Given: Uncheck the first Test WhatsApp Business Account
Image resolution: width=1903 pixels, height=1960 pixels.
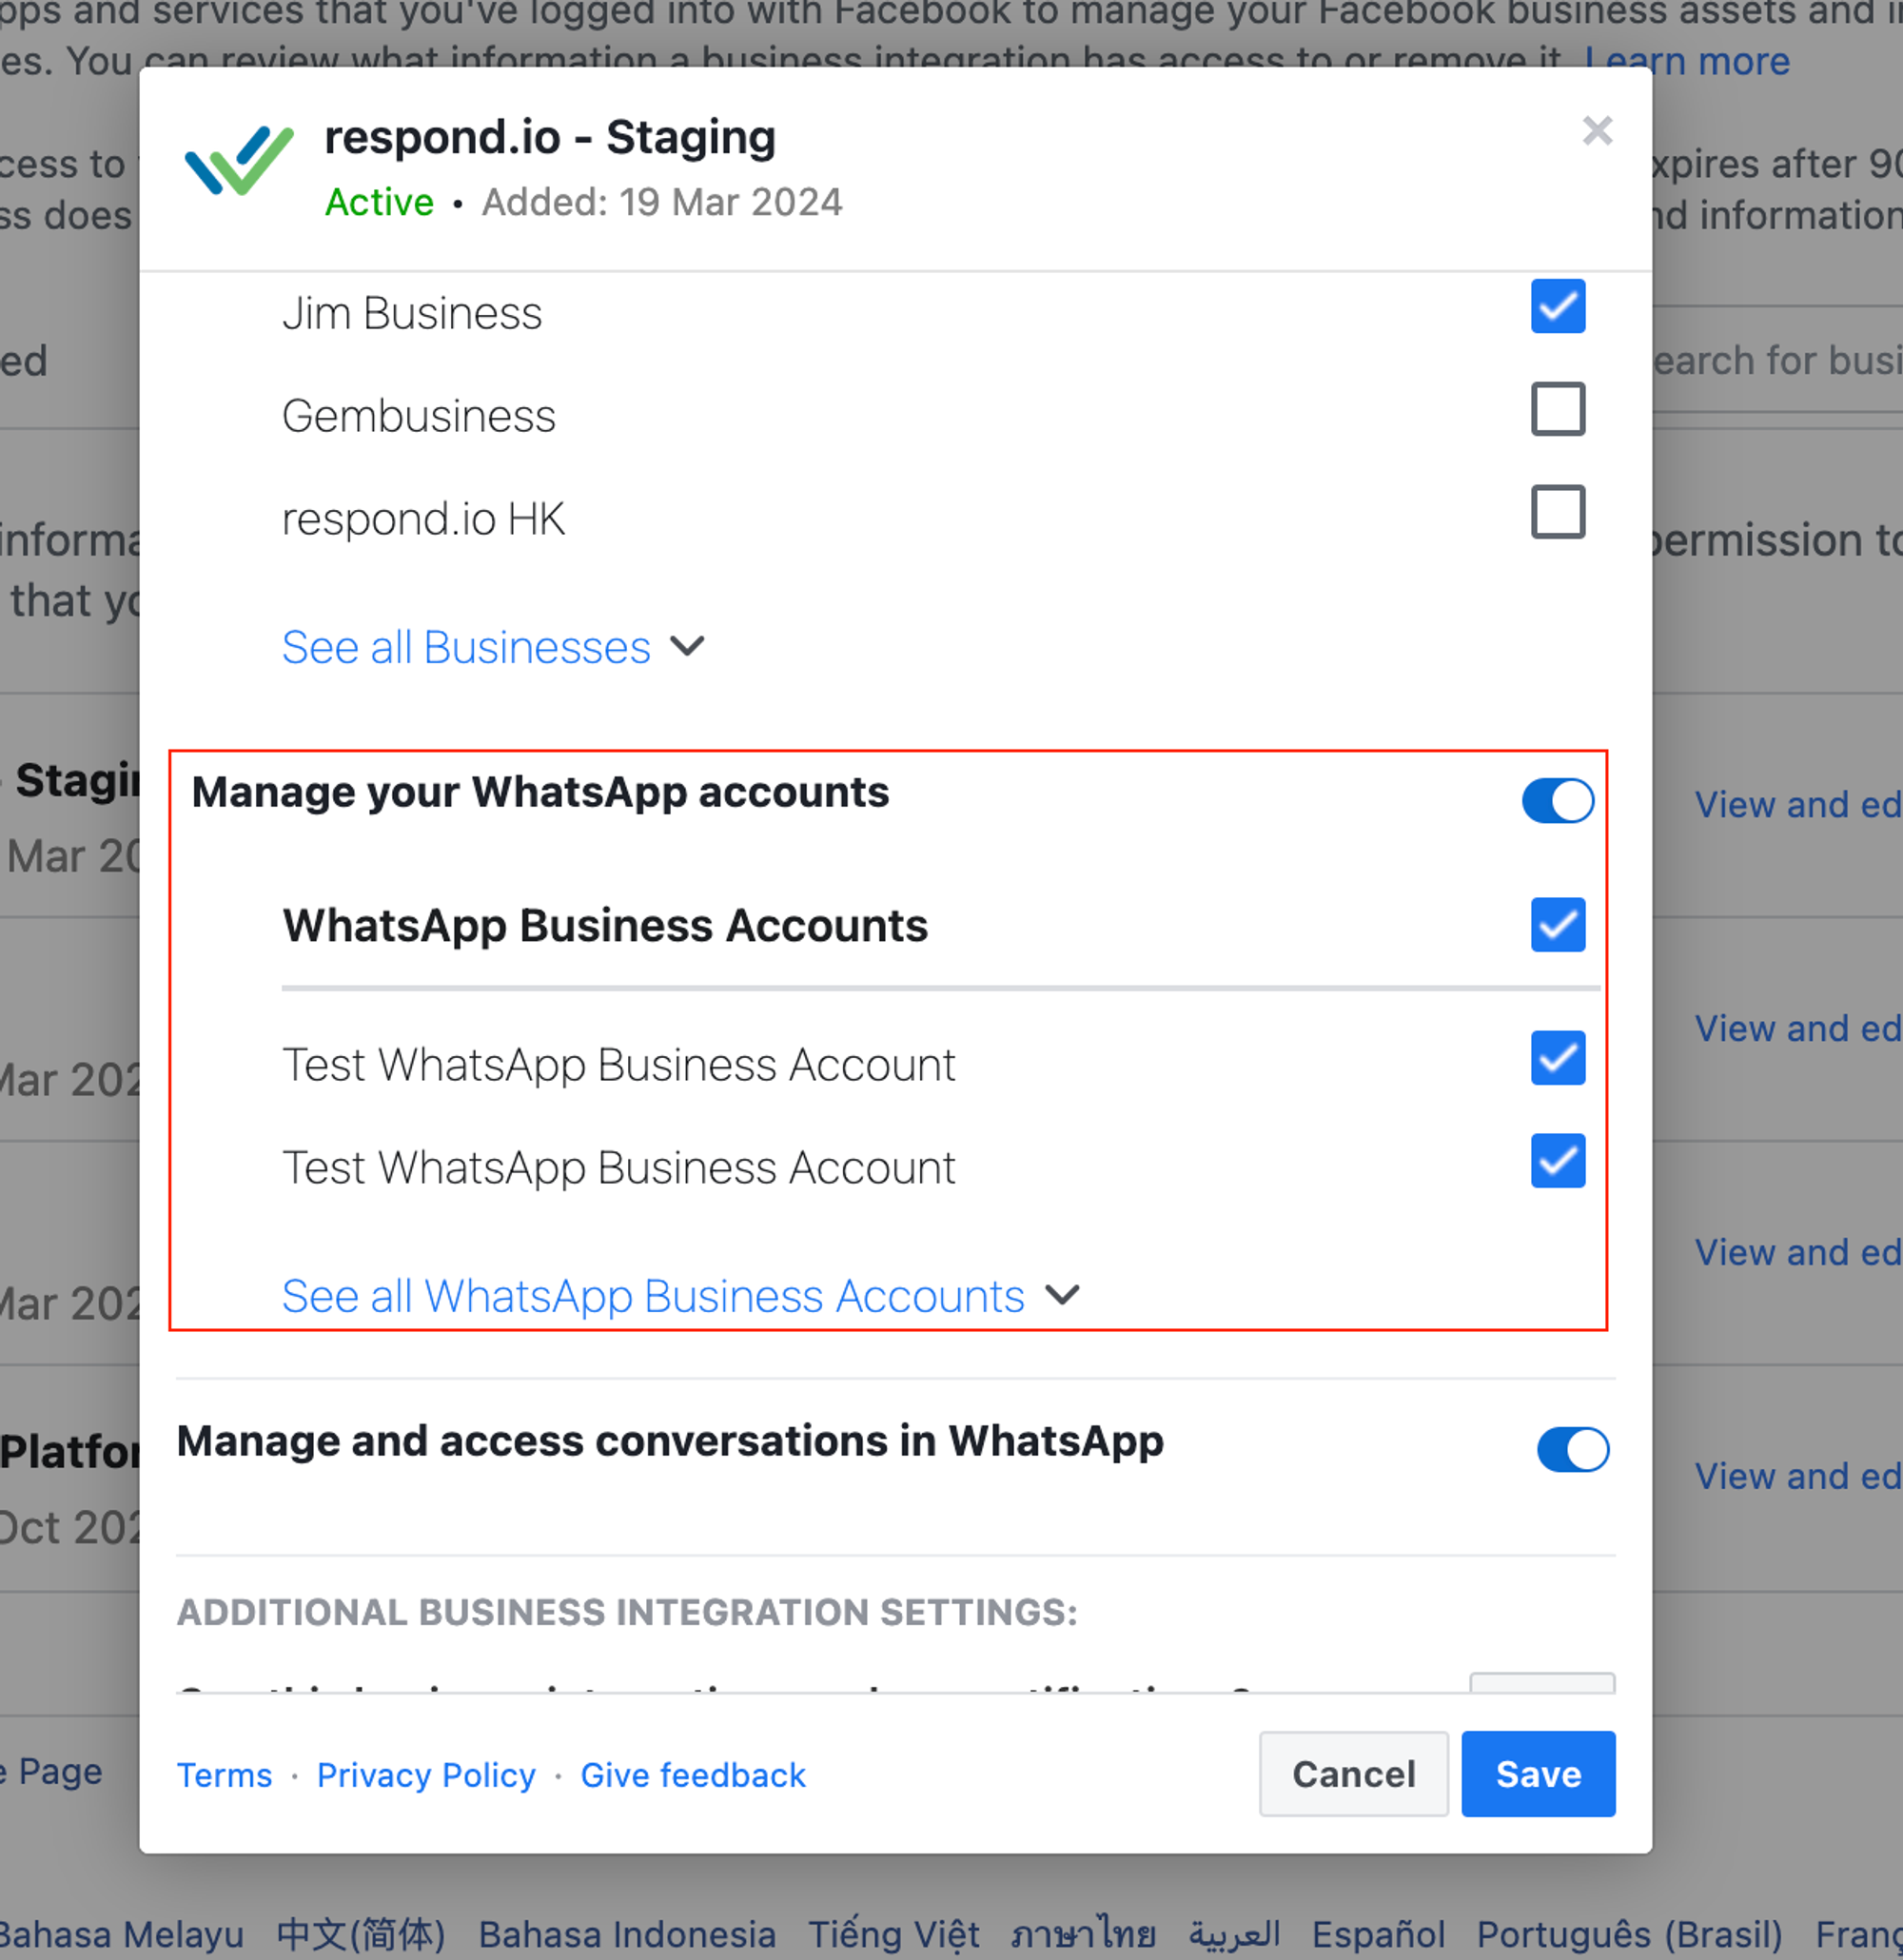Looking at the screenshot, I should (x=1557, y=1058).
